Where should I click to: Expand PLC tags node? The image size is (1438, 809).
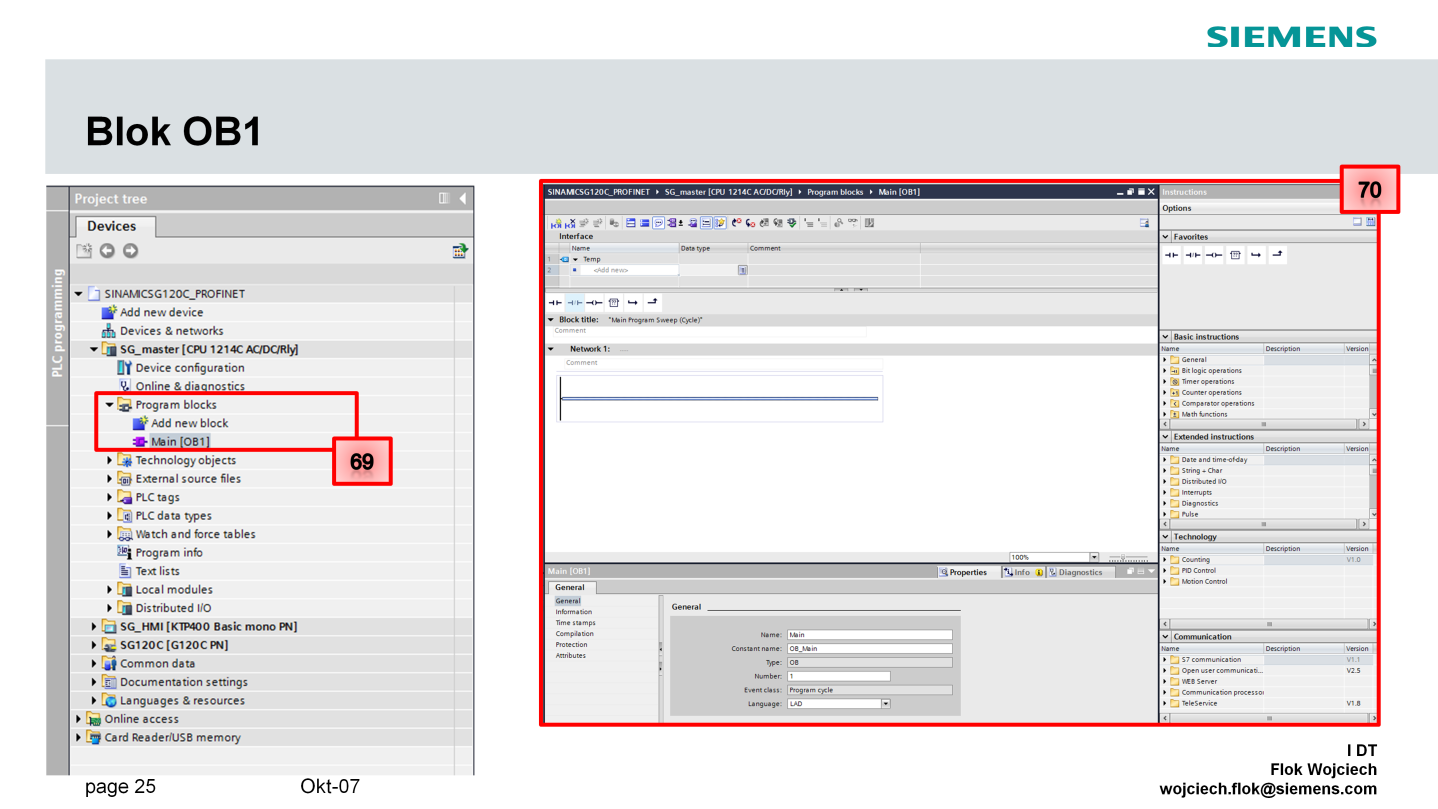click(110, 497)
